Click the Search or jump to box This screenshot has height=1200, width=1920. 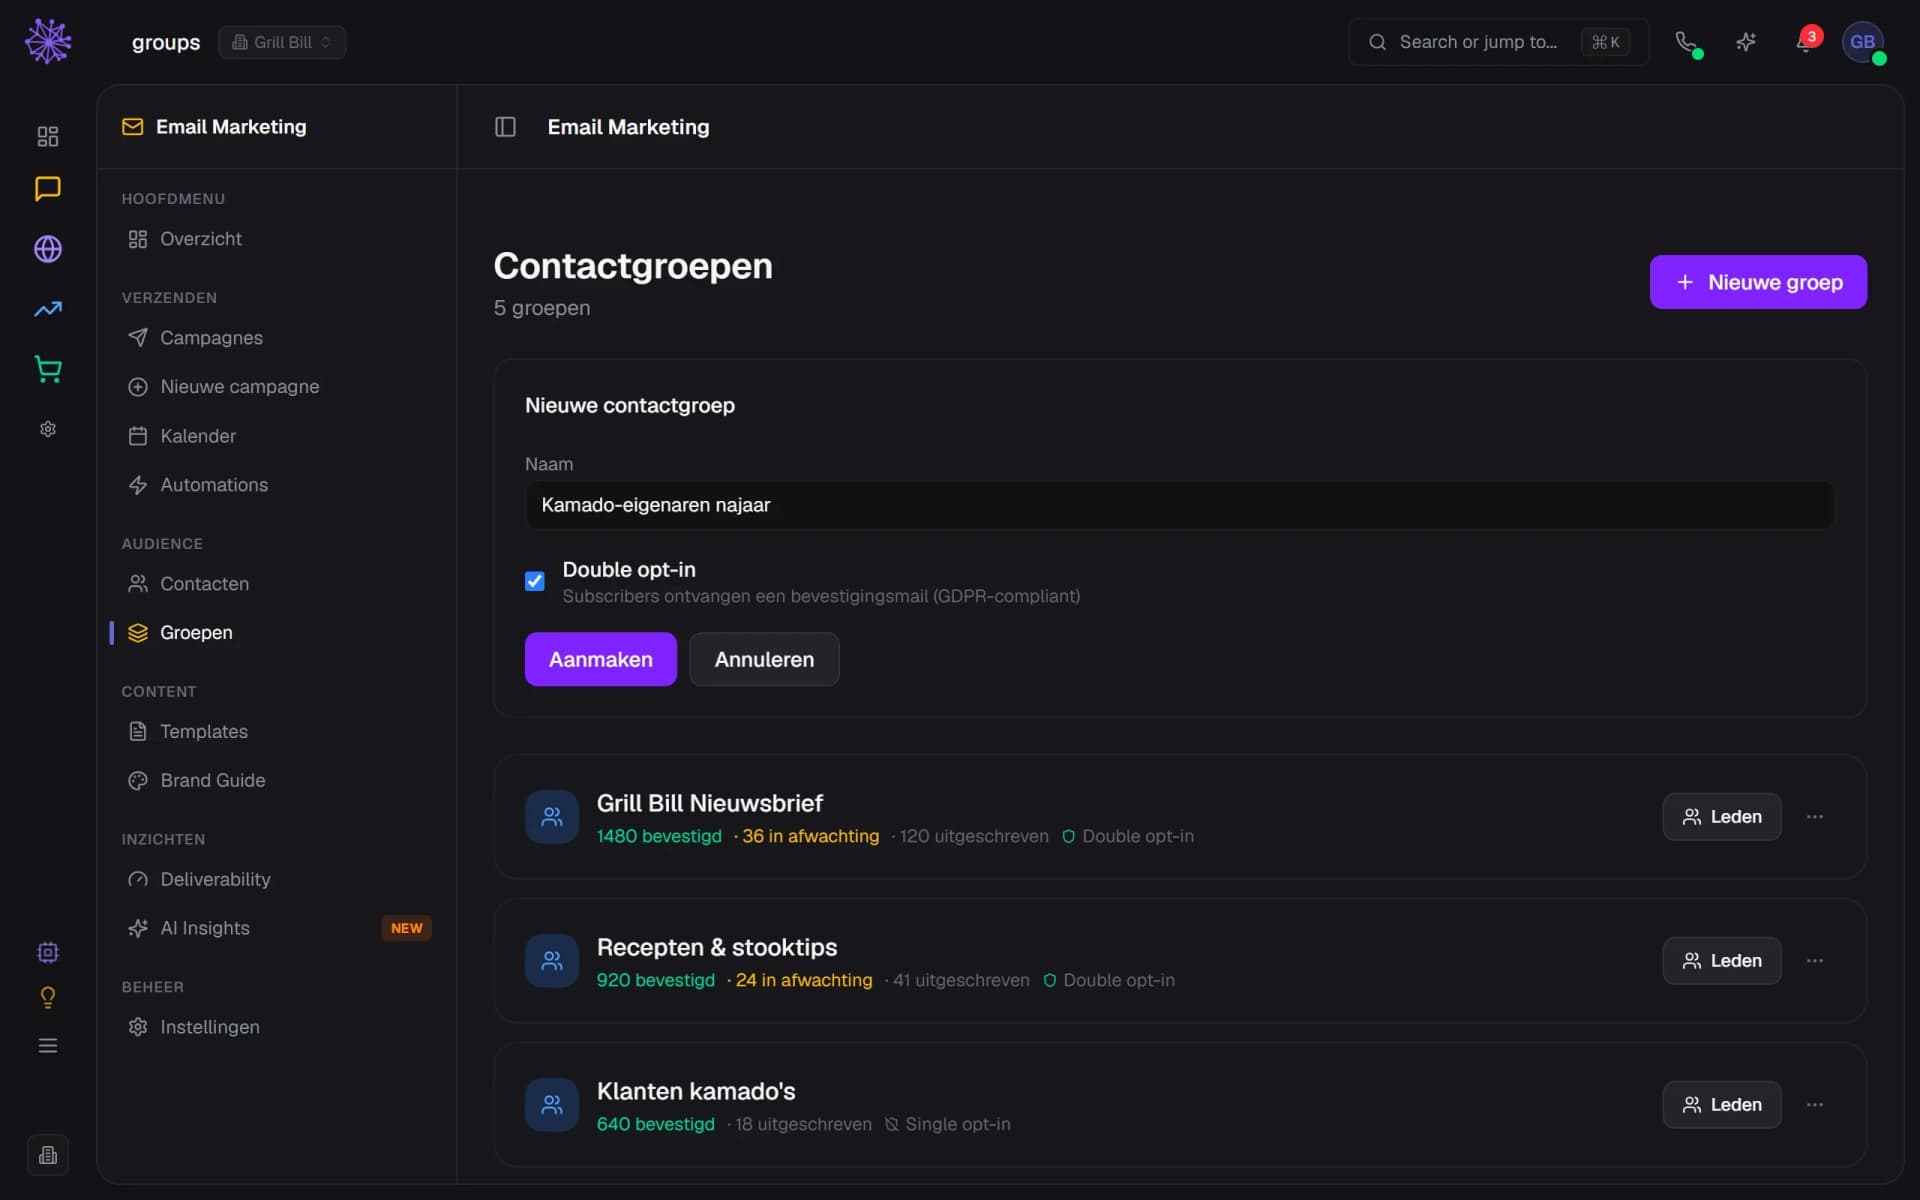pyautogui.click(x=1497, y=42)
